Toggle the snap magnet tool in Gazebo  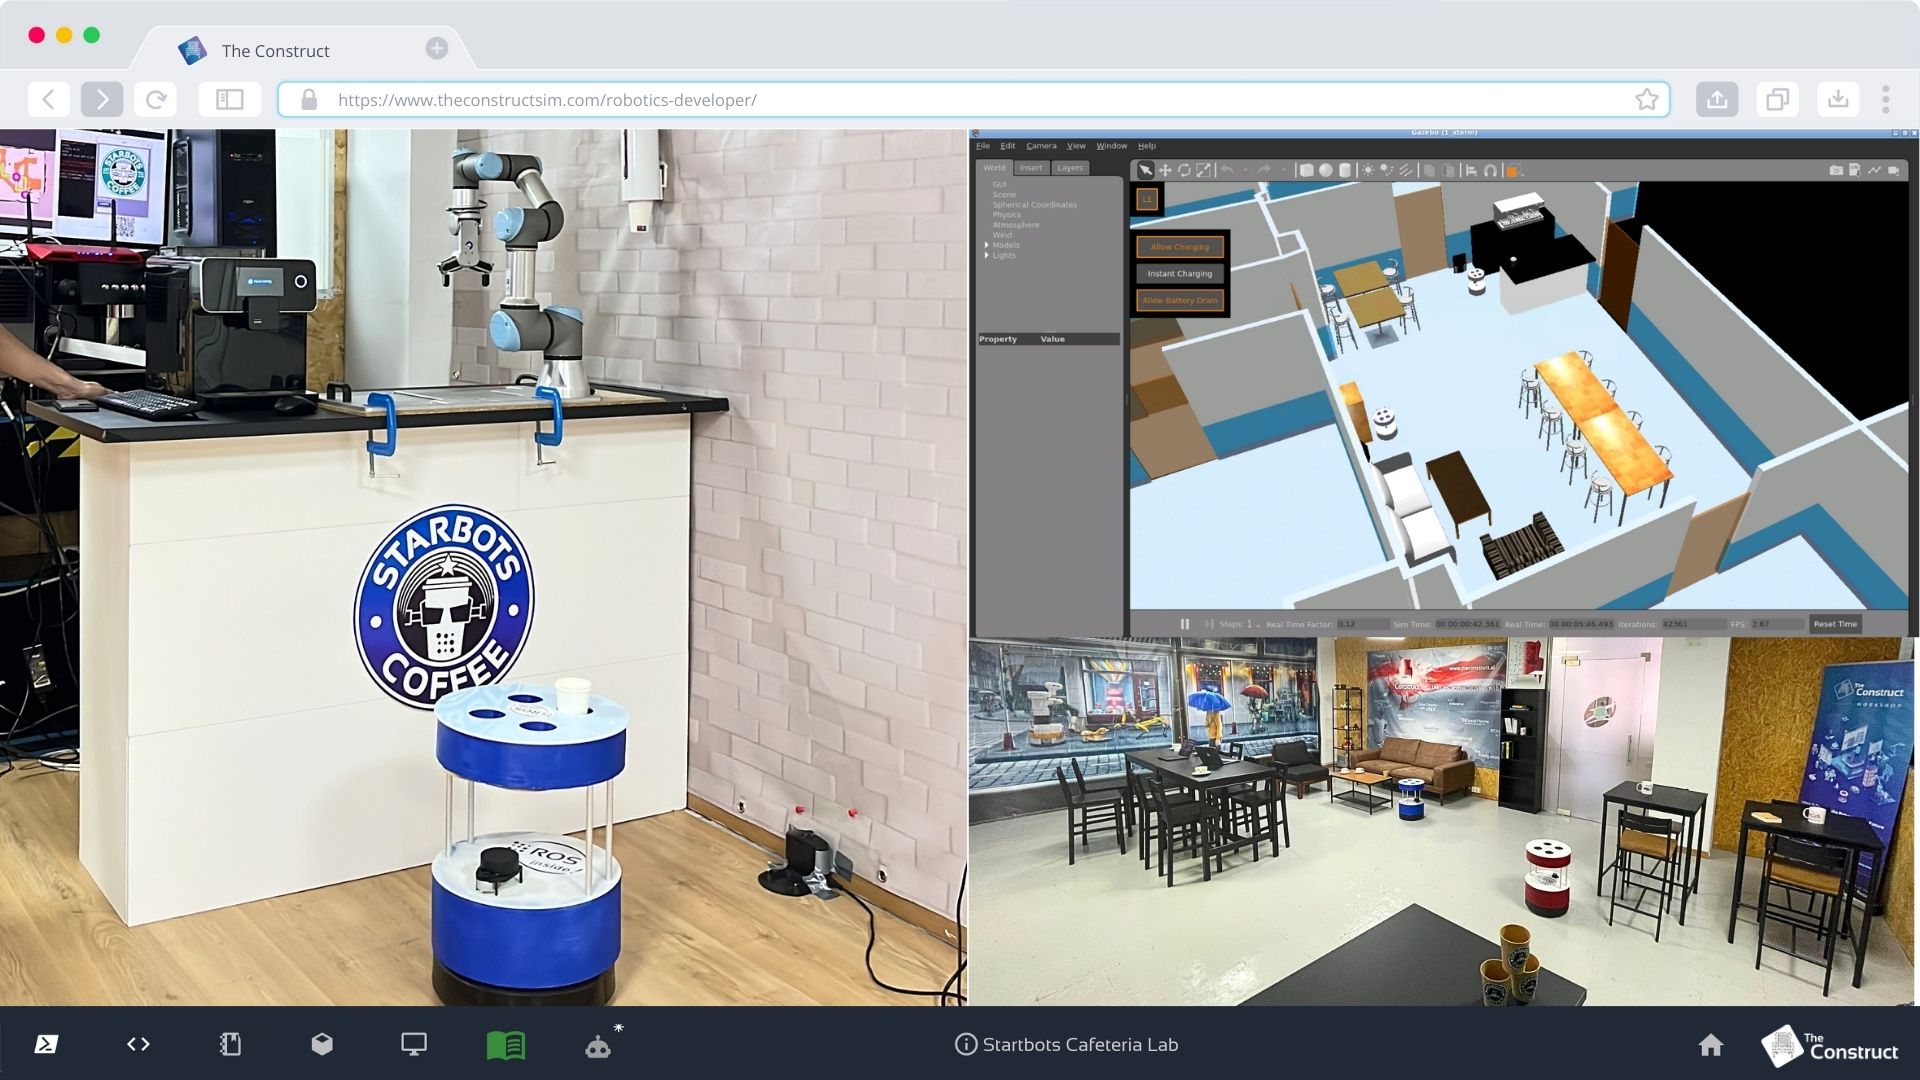tap(1491, 170)
